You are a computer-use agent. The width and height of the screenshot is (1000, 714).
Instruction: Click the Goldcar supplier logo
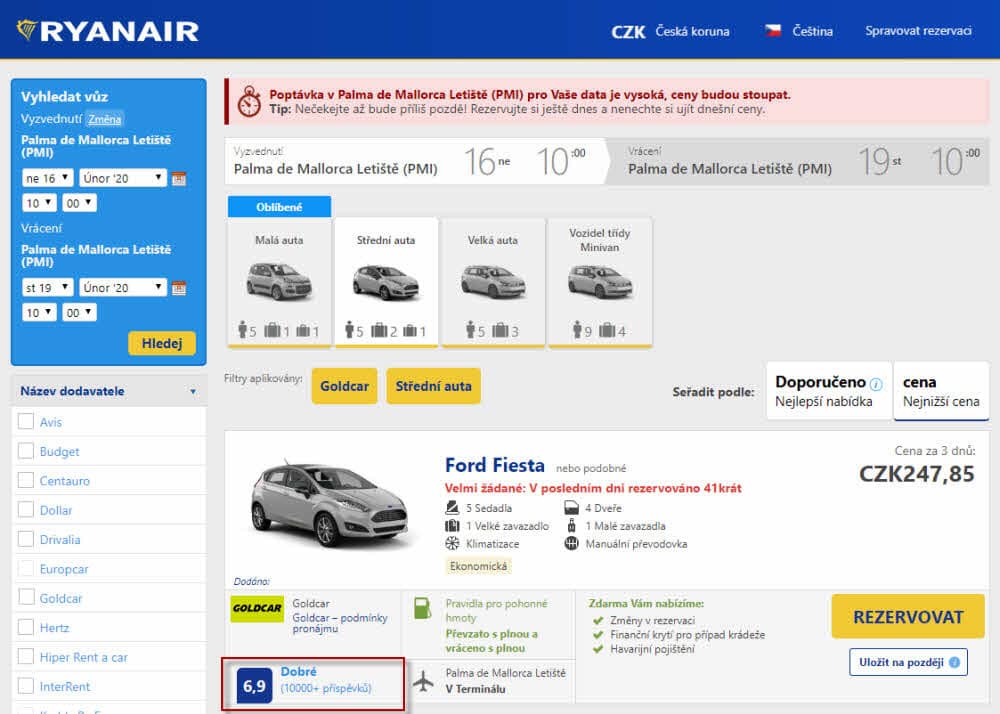point(257,609)
